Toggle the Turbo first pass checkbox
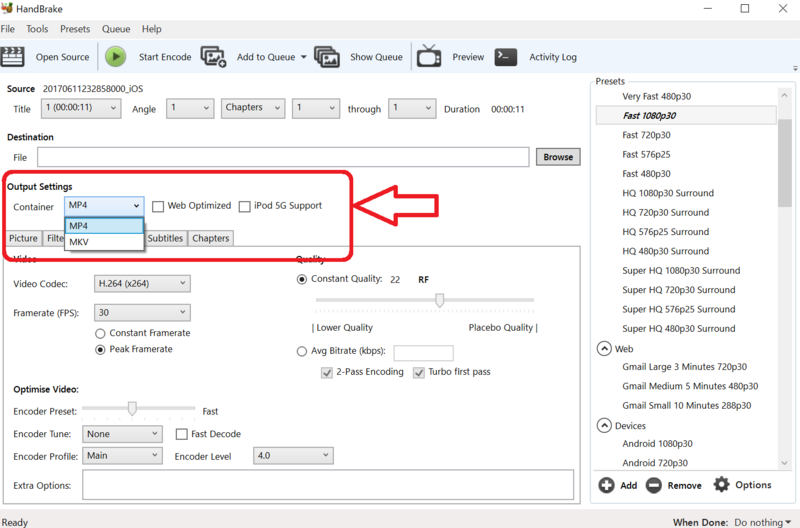Screen dimensions: 800x528 419,373
